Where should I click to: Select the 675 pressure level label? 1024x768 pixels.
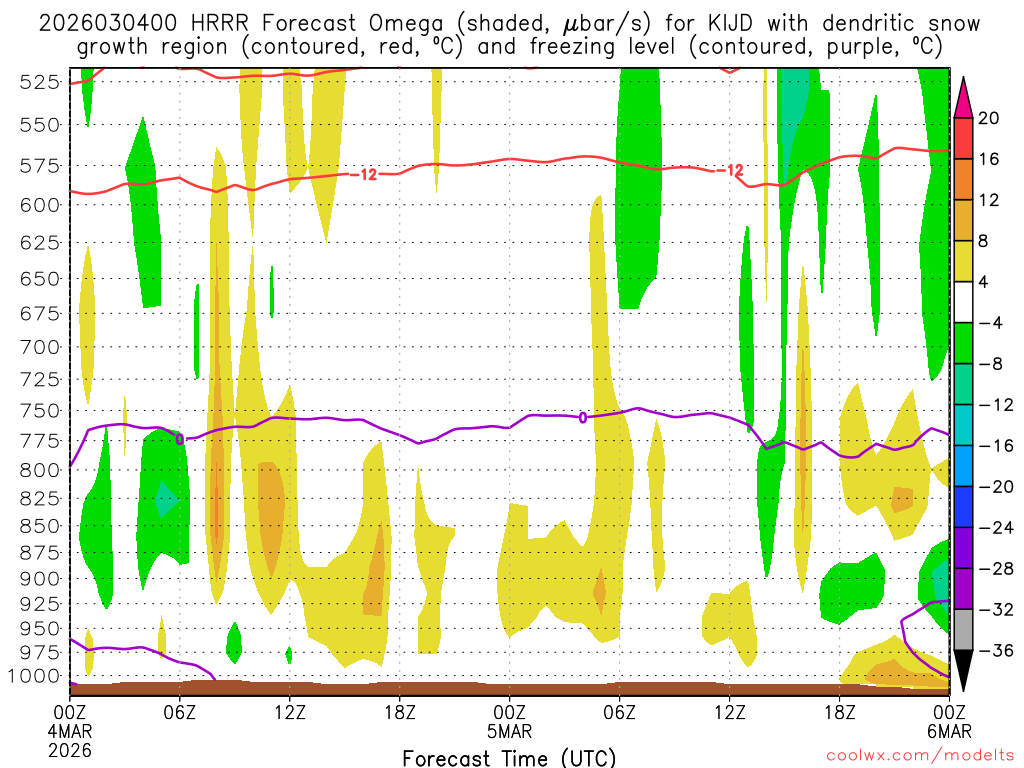click(40, 313)
